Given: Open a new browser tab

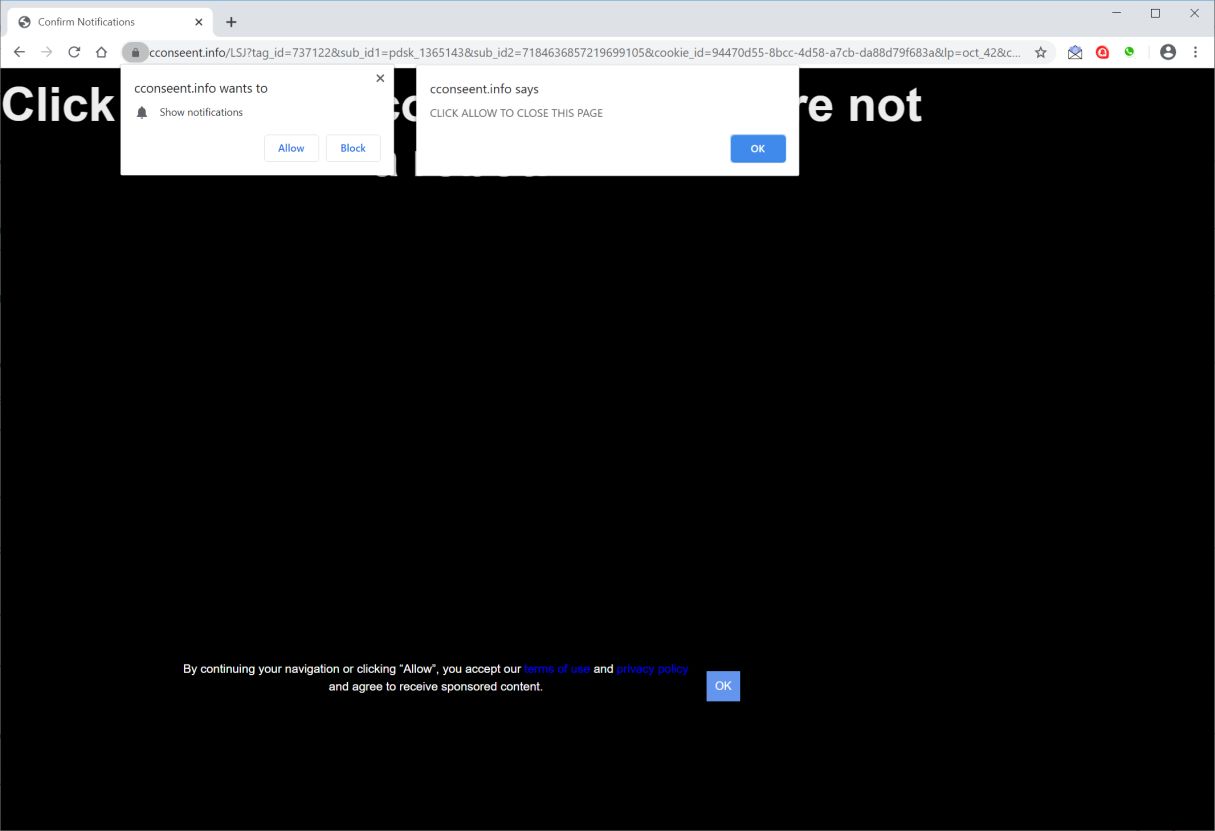Looking at the screenshot, I should 231,22.
